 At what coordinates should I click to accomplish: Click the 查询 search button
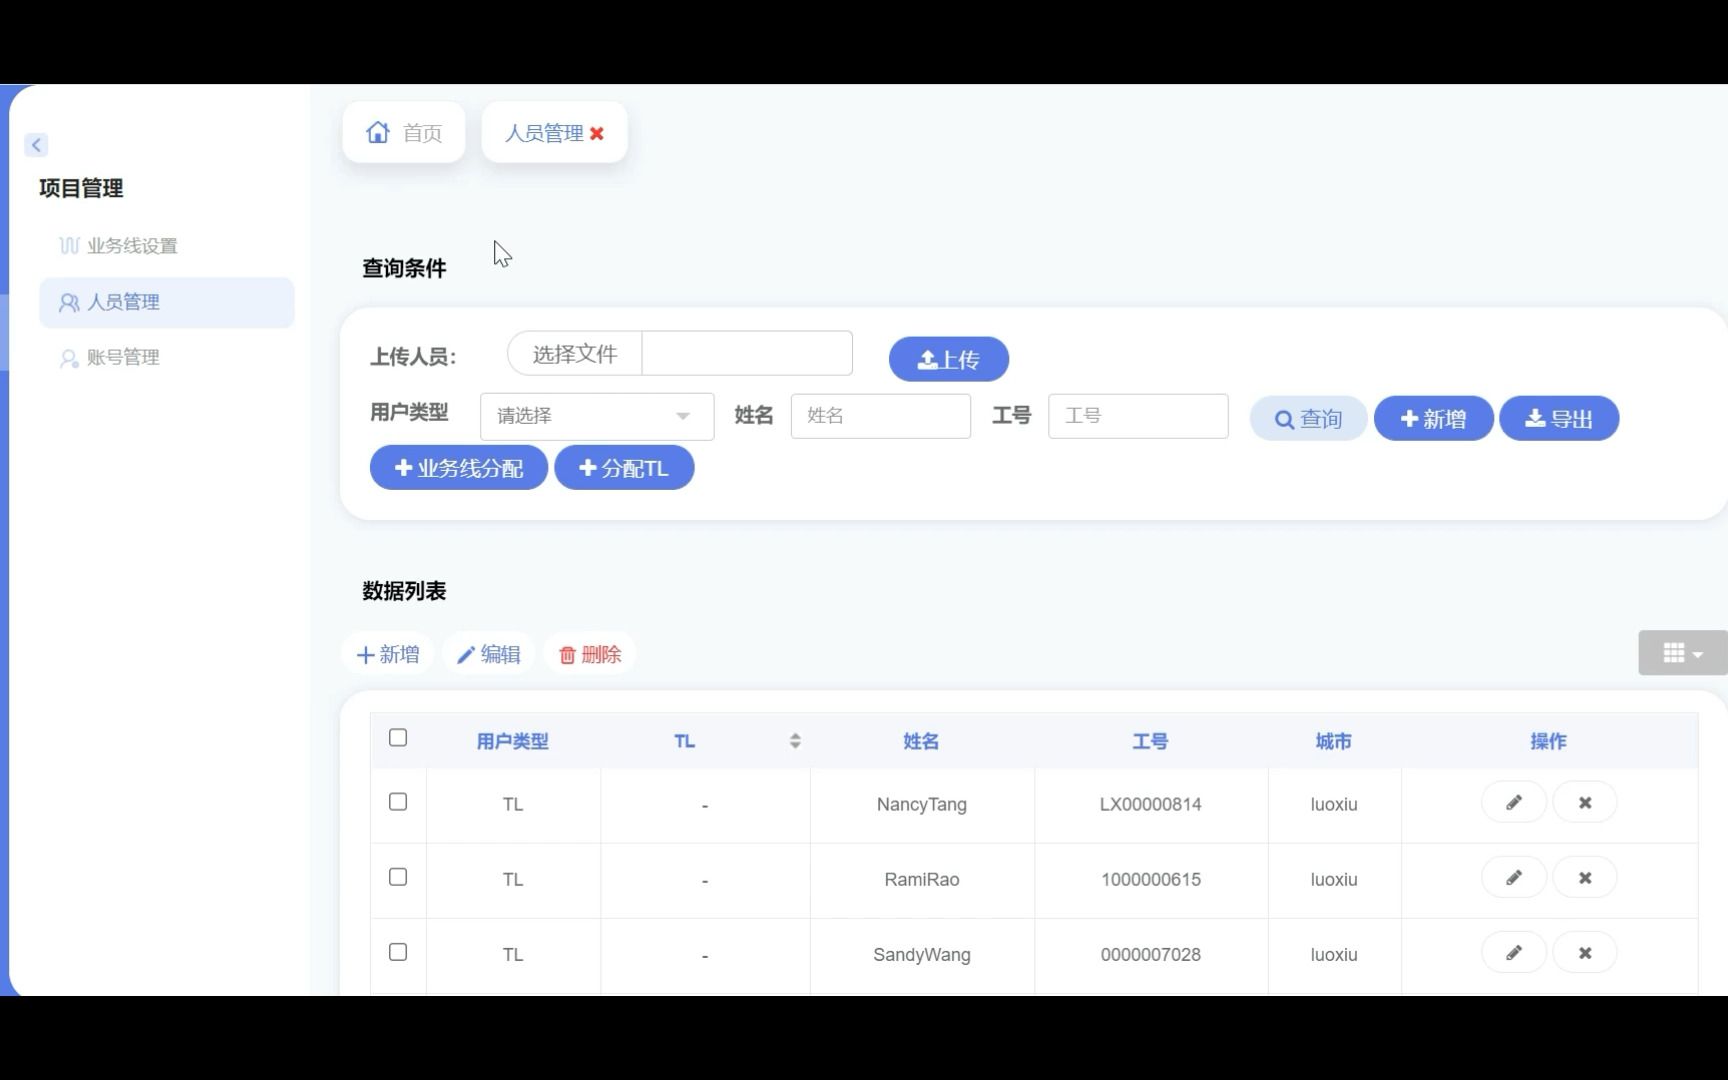click(1308, 419)
